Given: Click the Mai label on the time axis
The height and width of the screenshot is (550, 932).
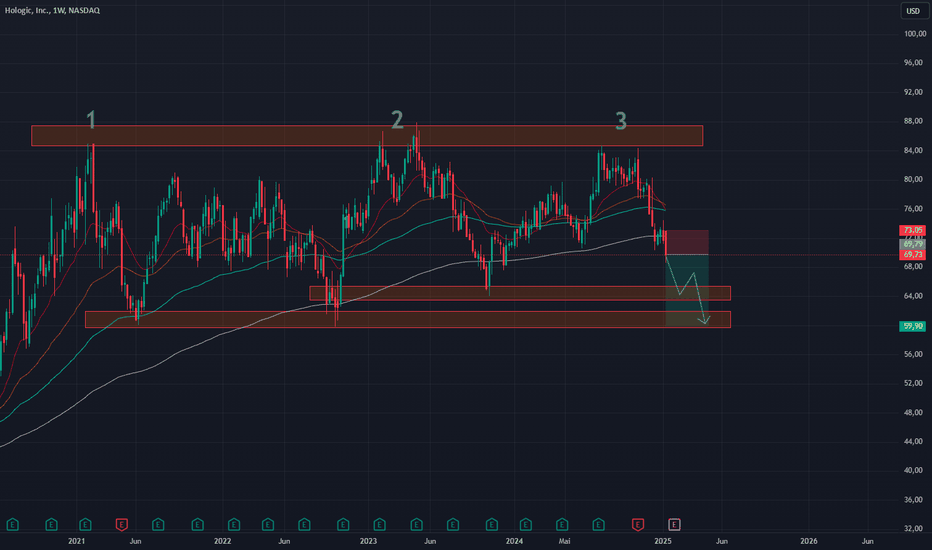Looking at the screenshot, I should [x=565, y=541].
